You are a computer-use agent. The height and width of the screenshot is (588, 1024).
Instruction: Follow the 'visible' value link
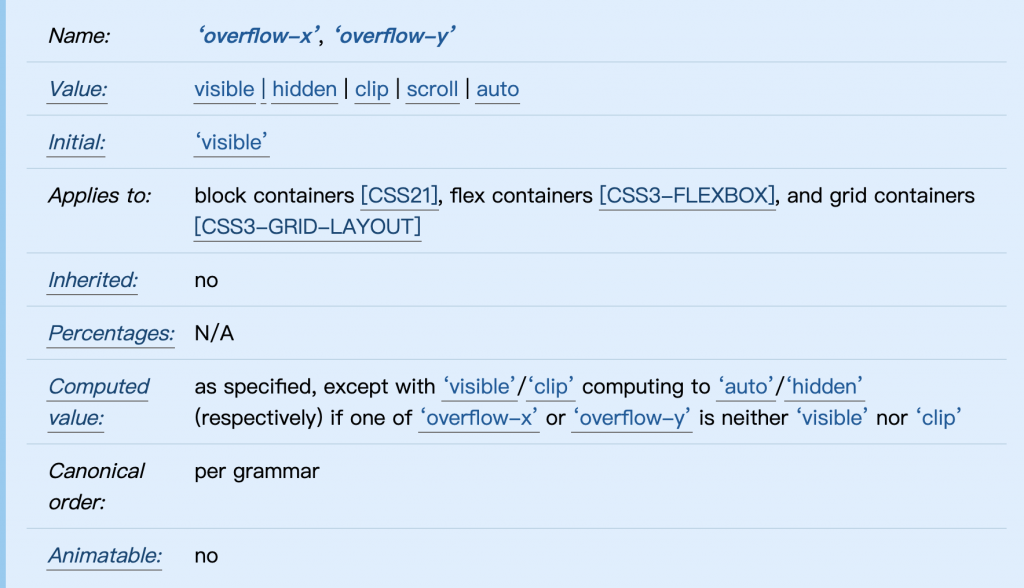pyautogui.click(x=224, y=90)
